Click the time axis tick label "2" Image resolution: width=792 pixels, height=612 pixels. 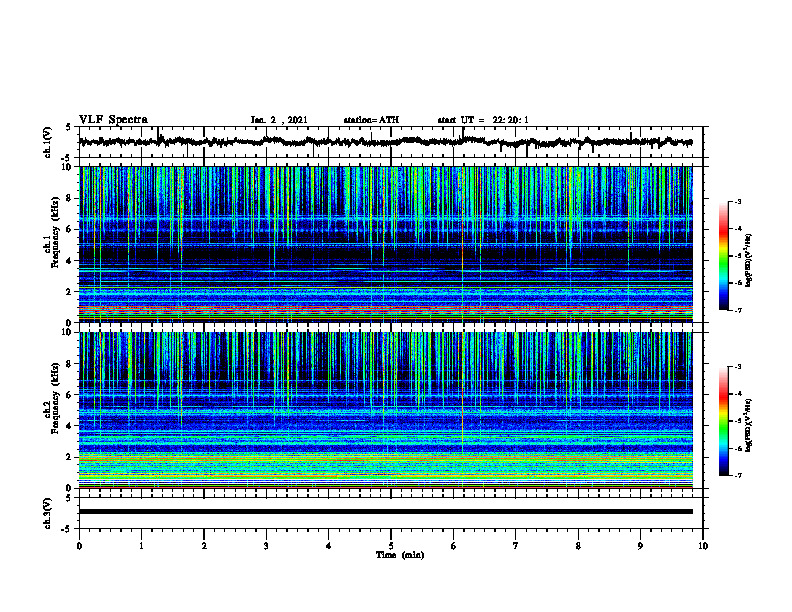pos(204,546)
